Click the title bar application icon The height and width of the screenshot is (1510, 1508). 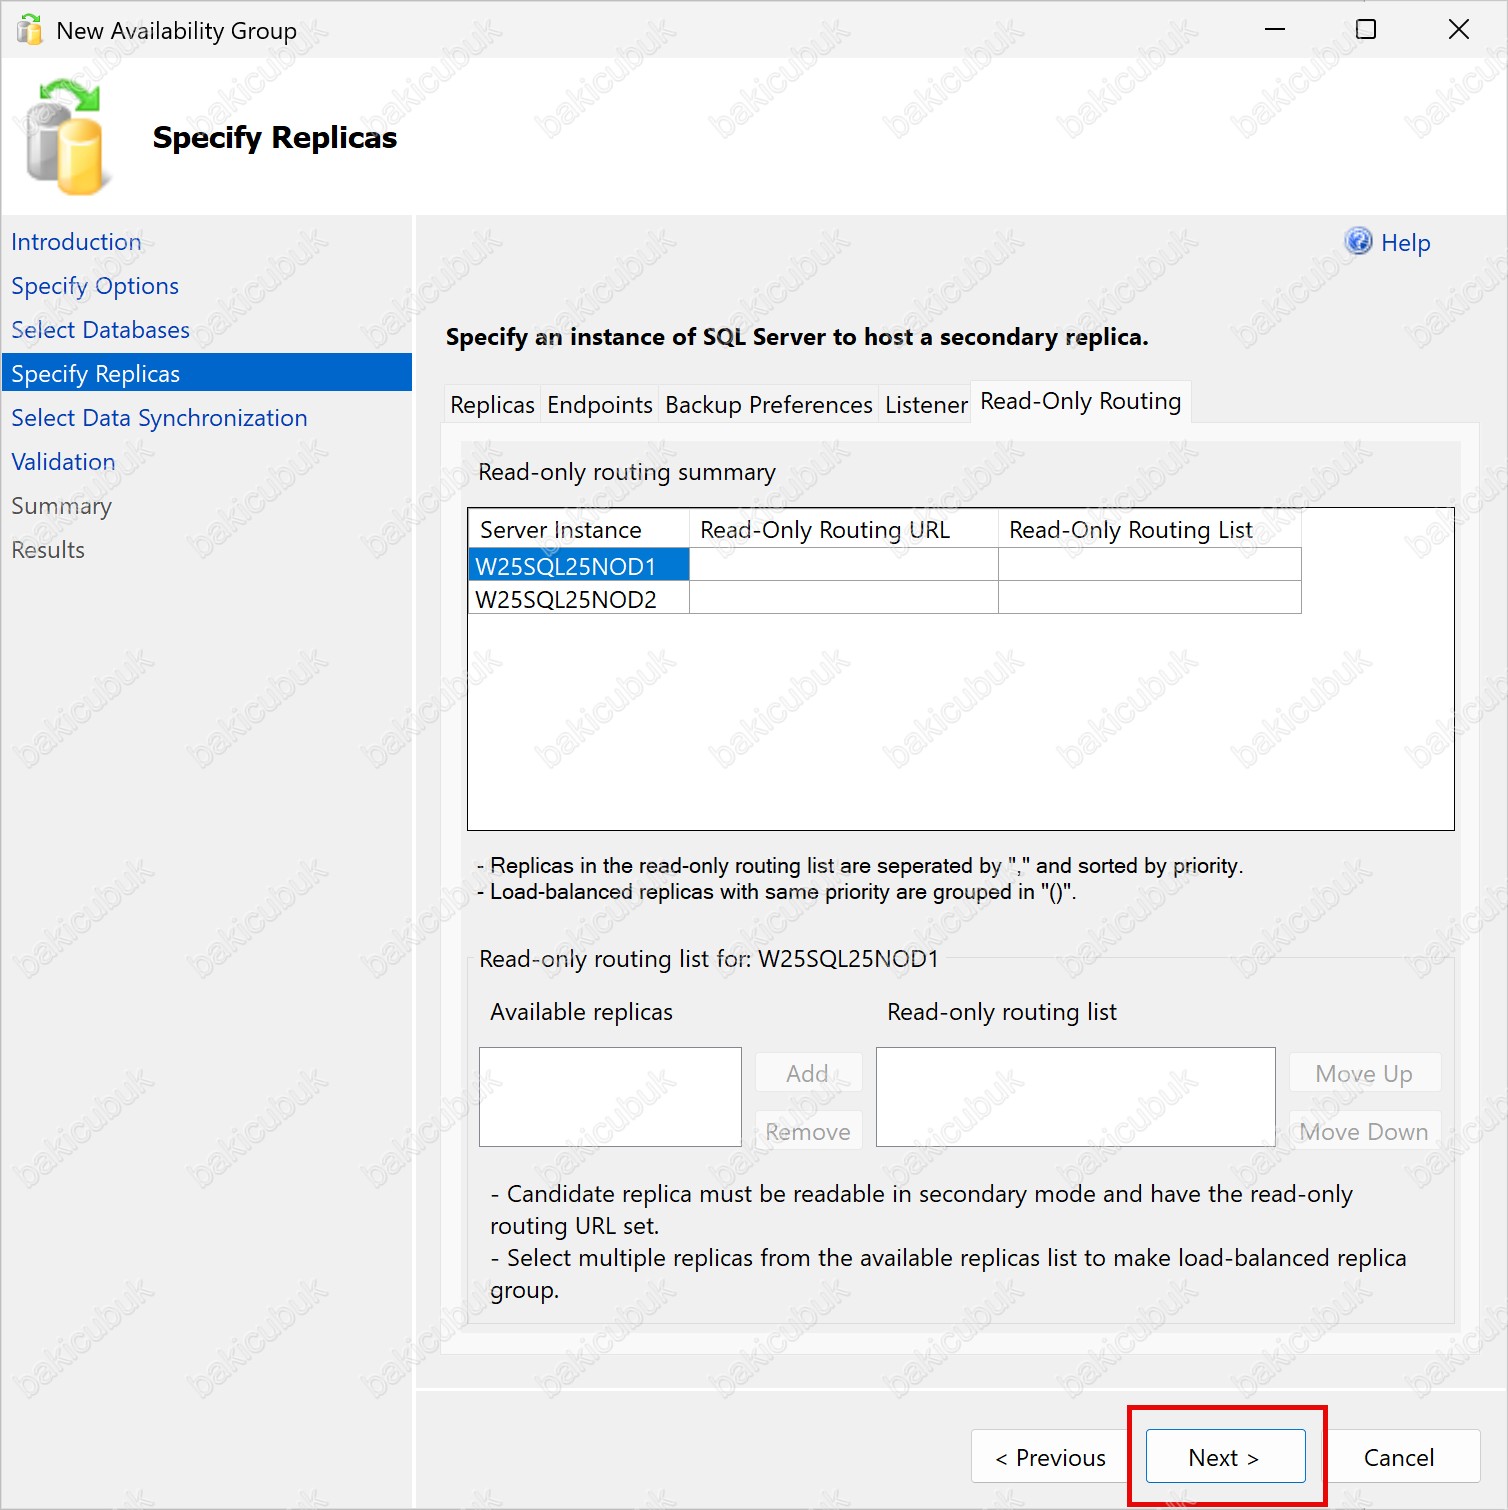tap(30, 30)
